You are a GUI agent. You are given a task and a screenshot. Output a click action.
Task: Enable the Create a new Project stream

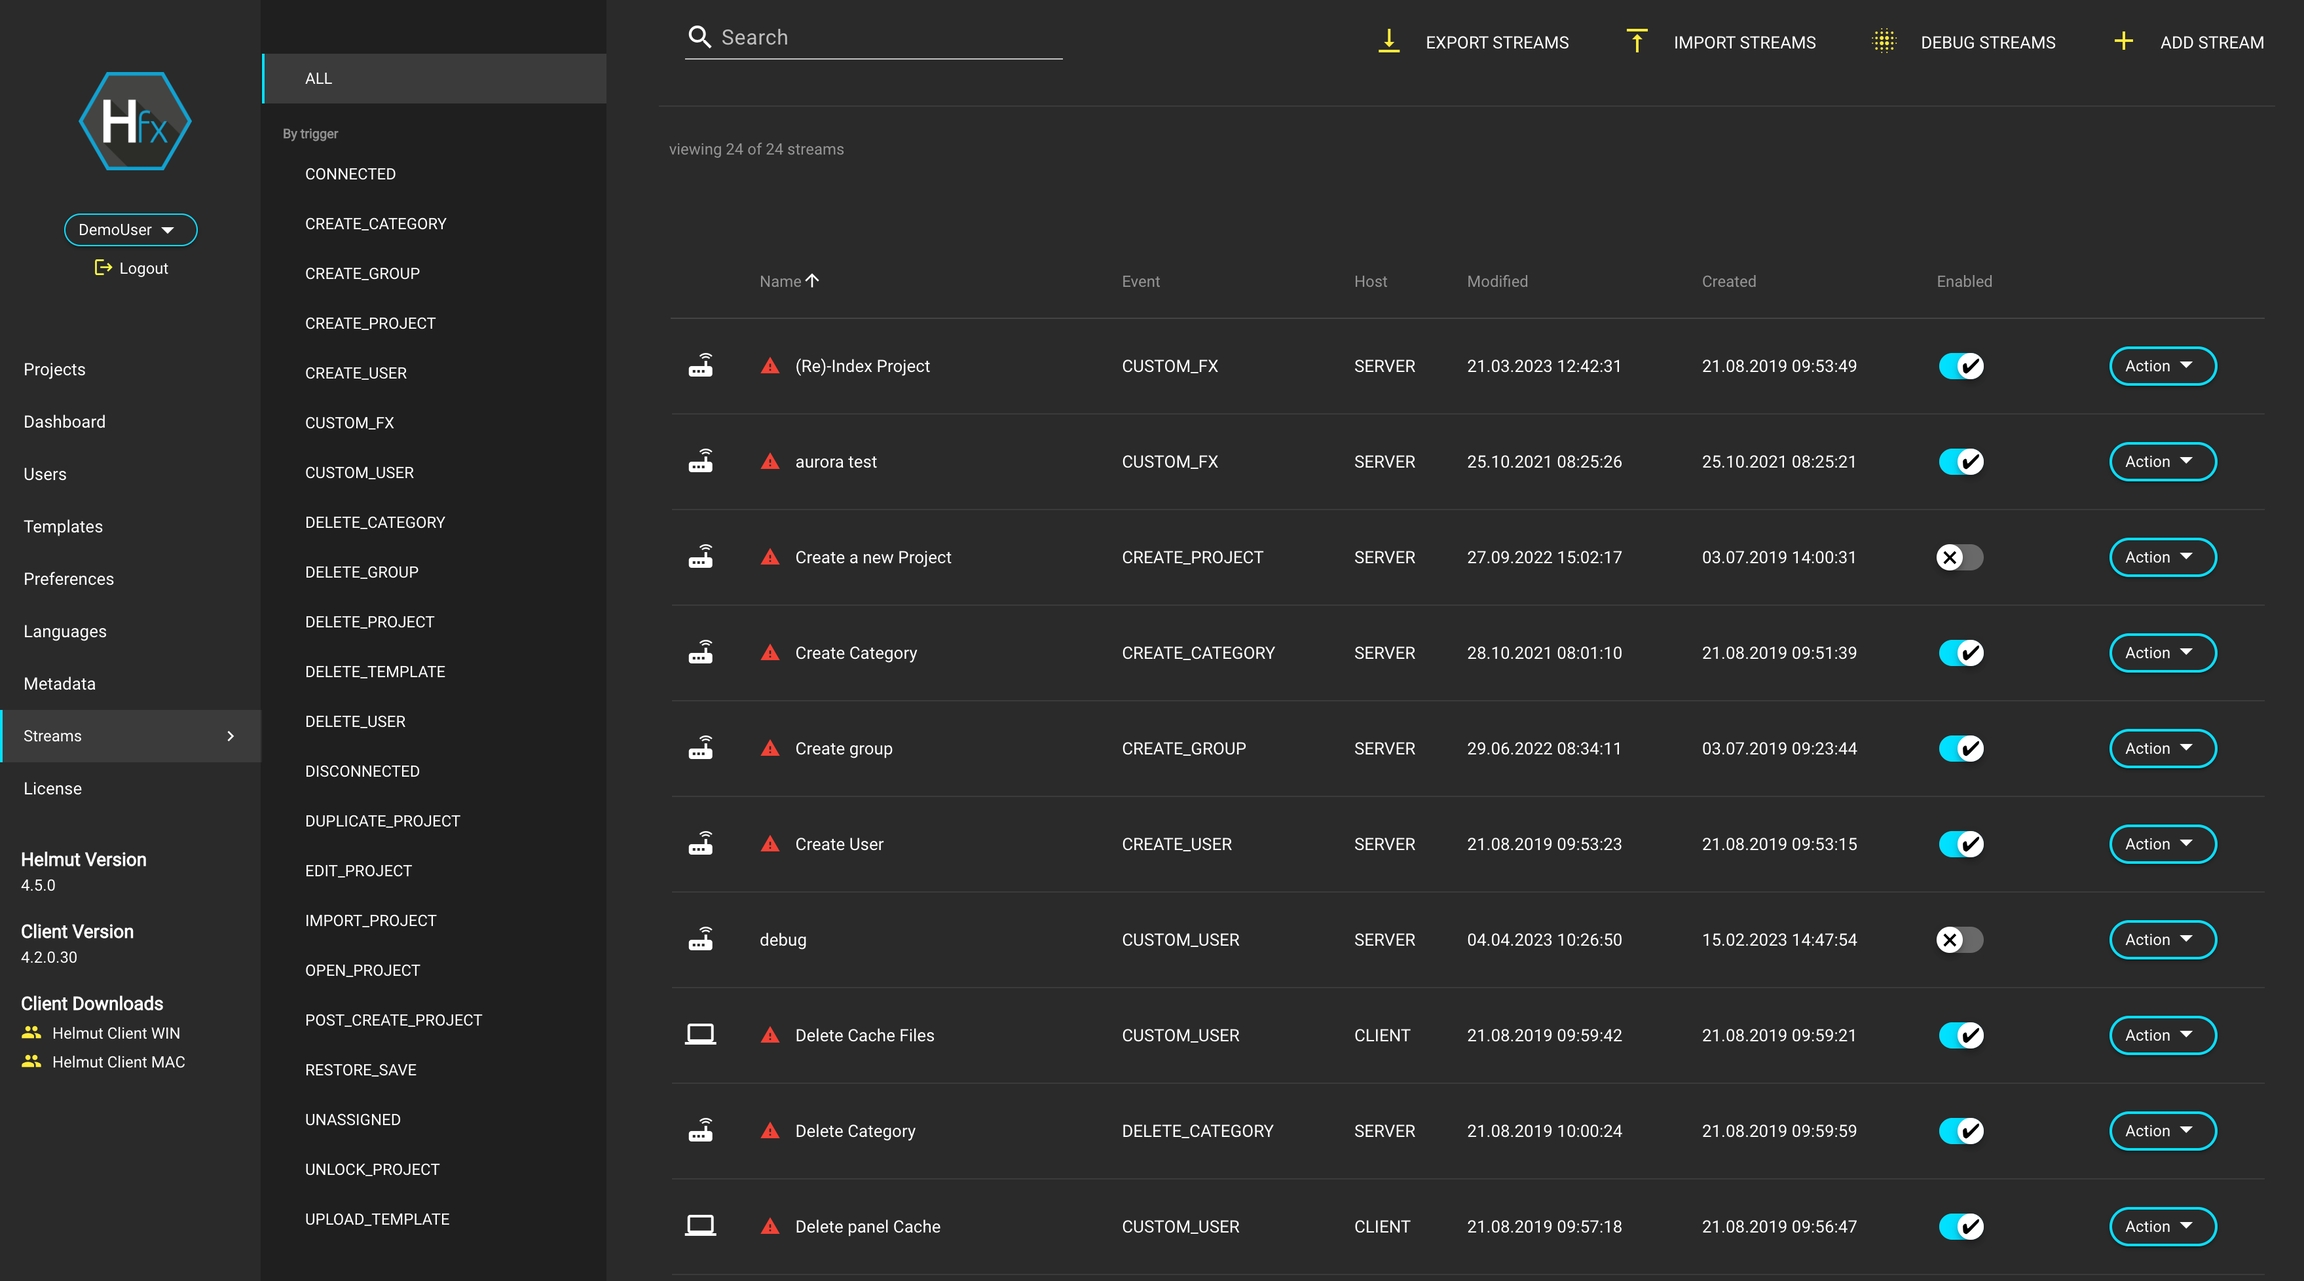click(1959, 557)
